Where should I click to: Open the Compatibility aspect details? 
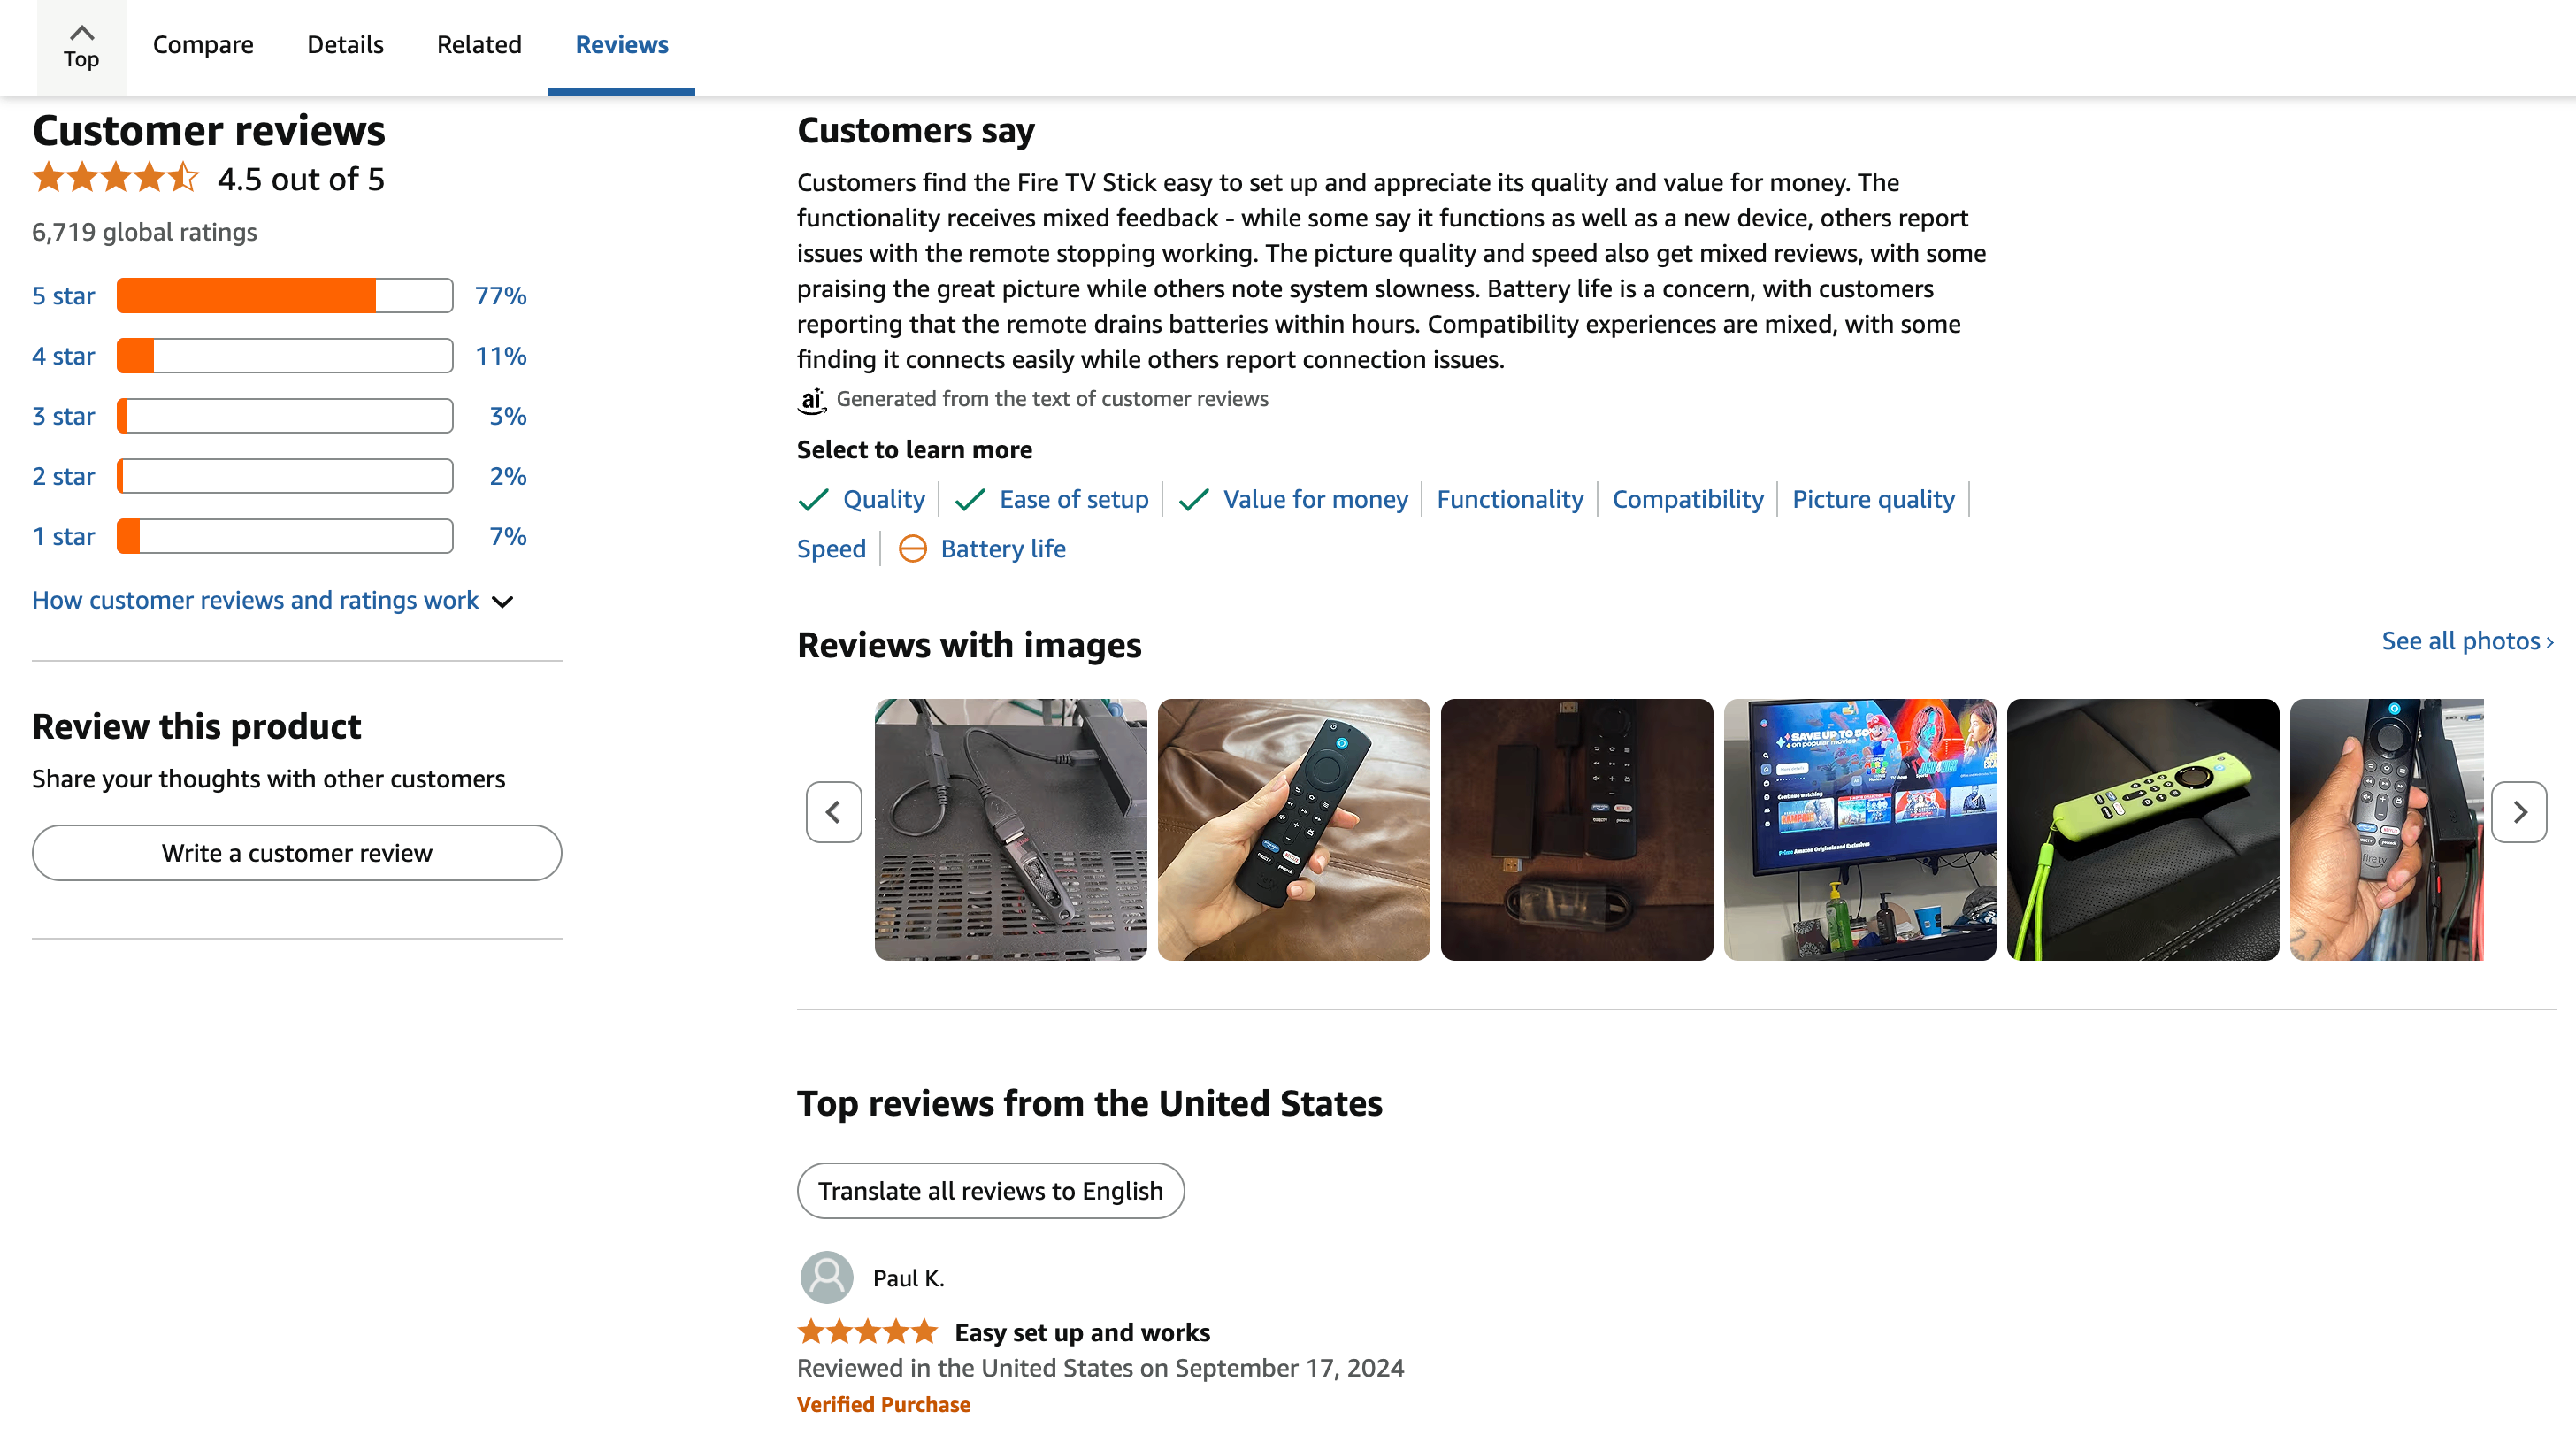[1687, 499]
